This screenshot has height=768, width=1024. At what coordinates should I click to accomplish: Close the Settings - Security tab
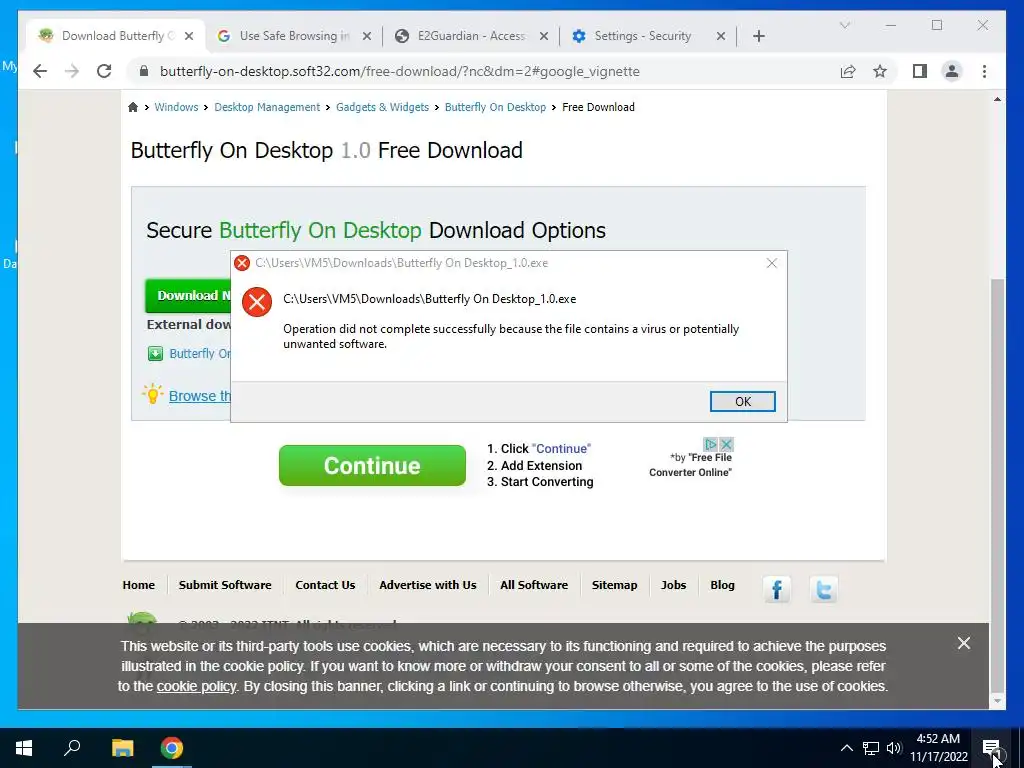(x=721, y=36)
